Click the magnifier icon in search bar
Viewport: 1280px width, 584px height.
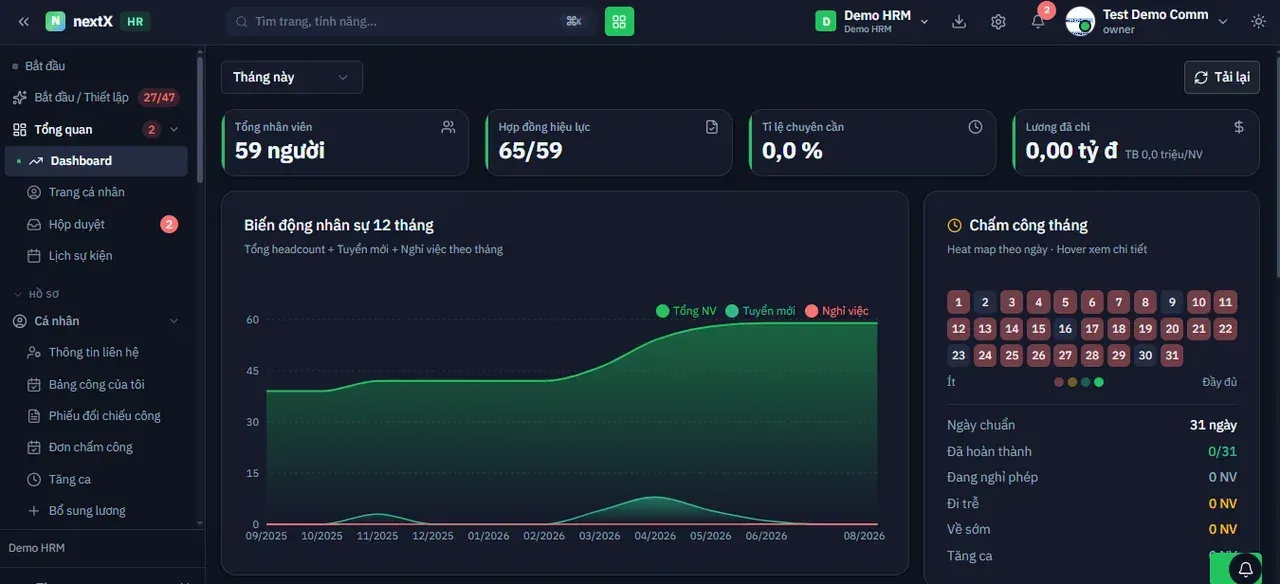click(241, 21)
